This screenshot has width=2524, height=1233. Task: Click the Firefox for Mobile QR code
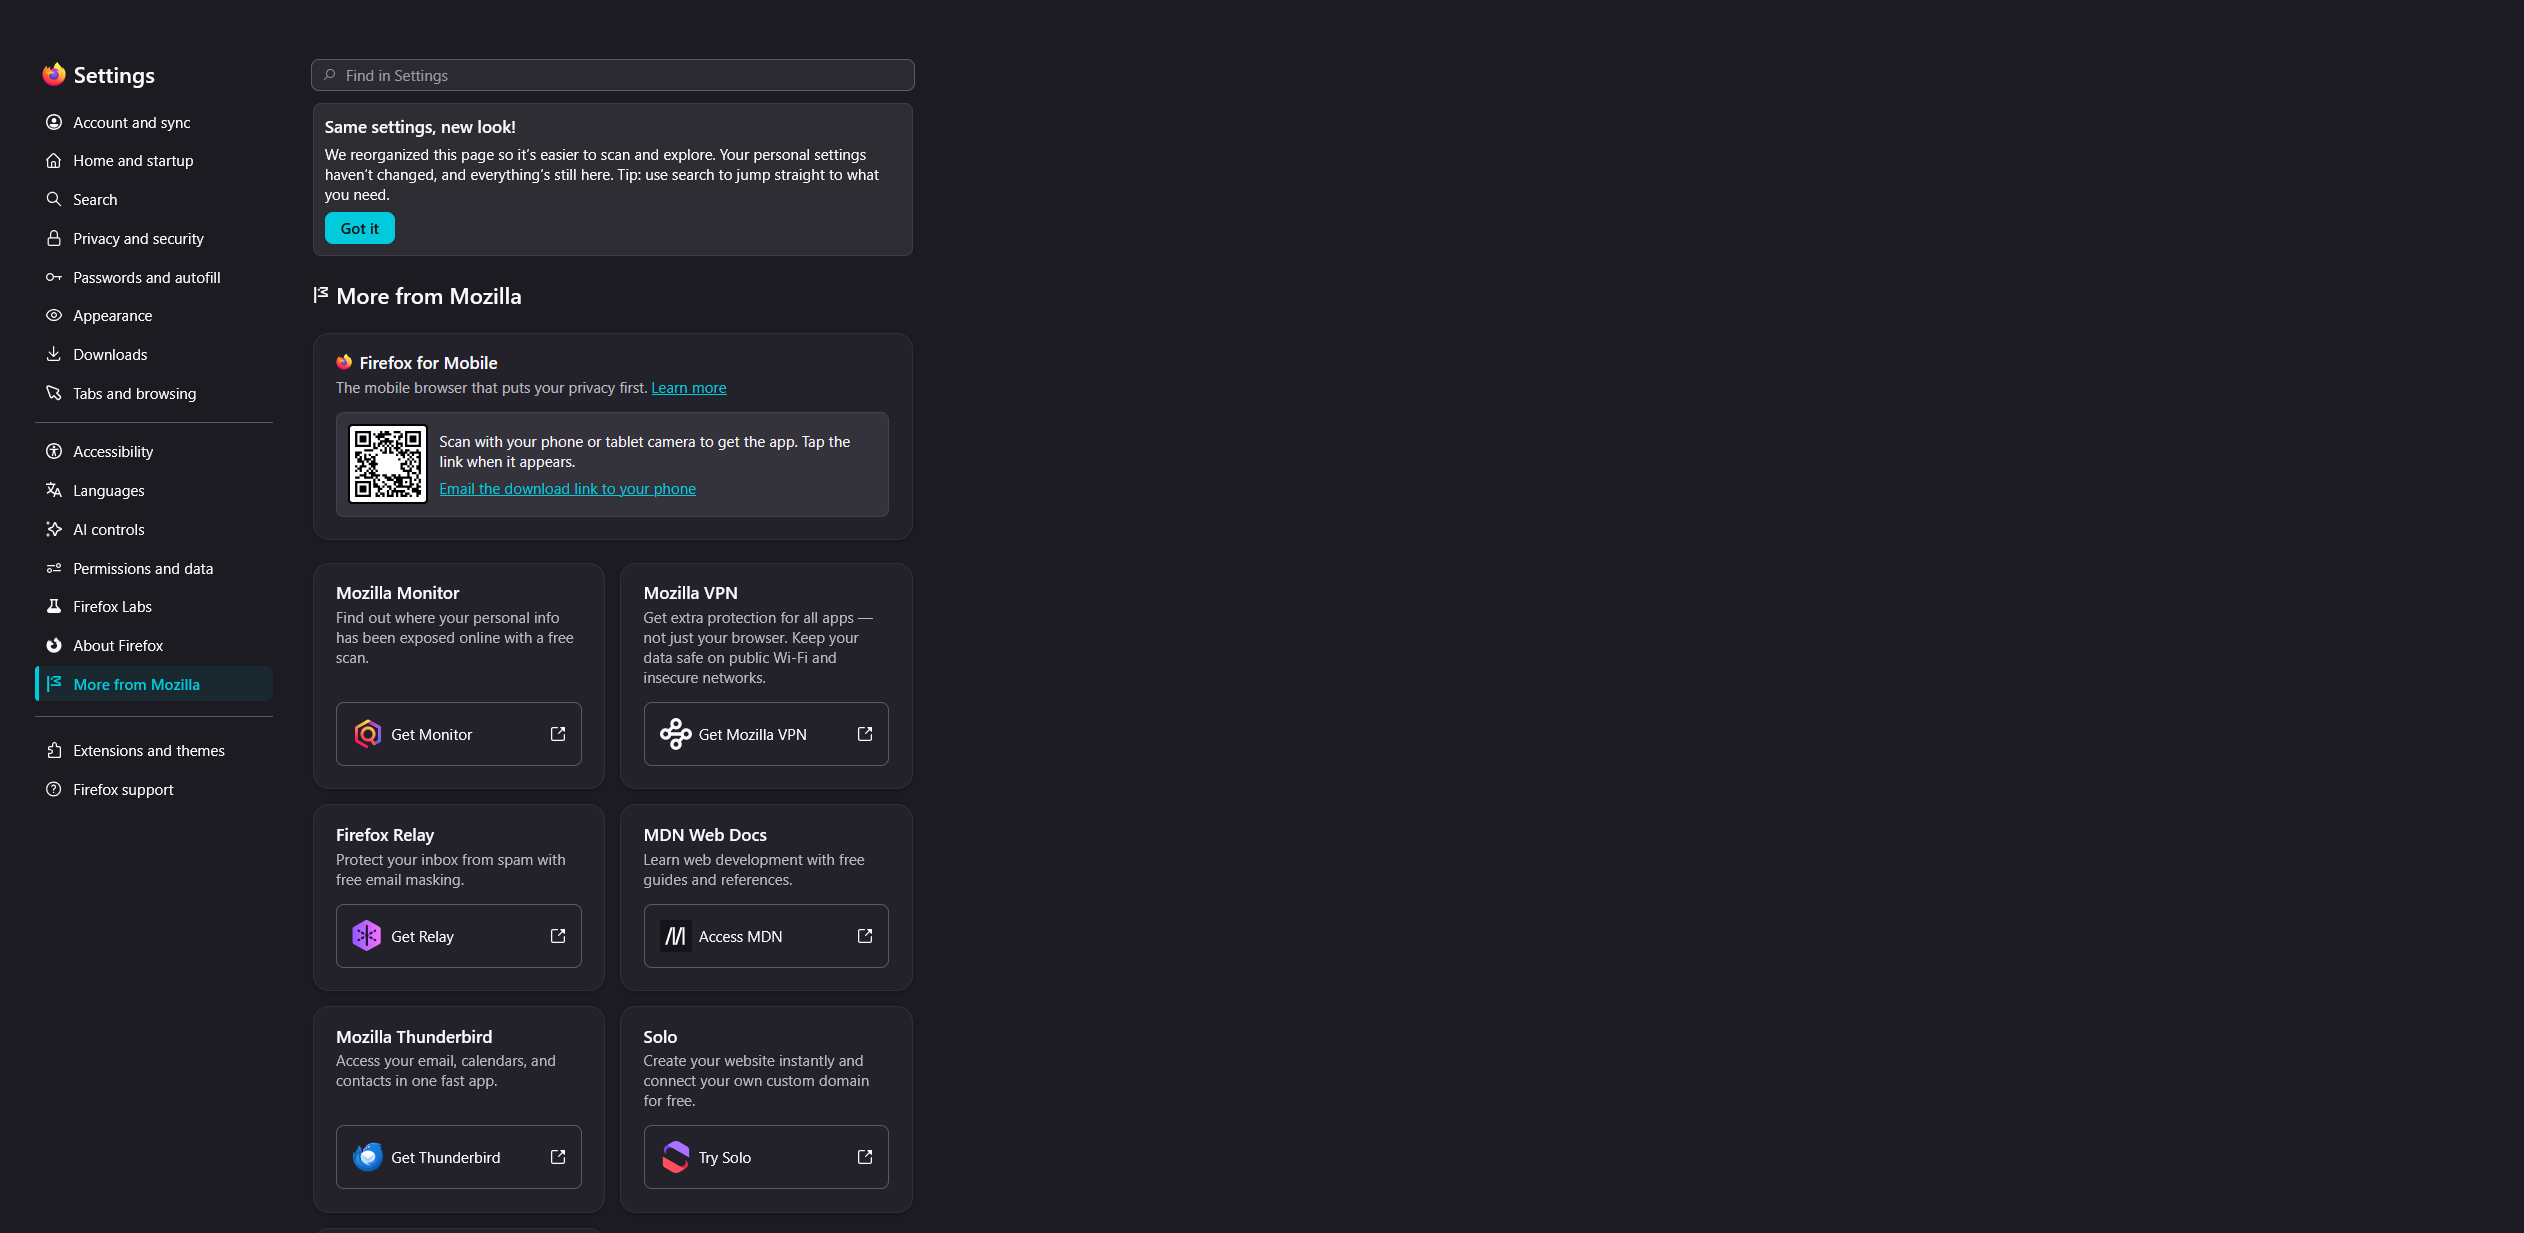click(x=388, y=464)
